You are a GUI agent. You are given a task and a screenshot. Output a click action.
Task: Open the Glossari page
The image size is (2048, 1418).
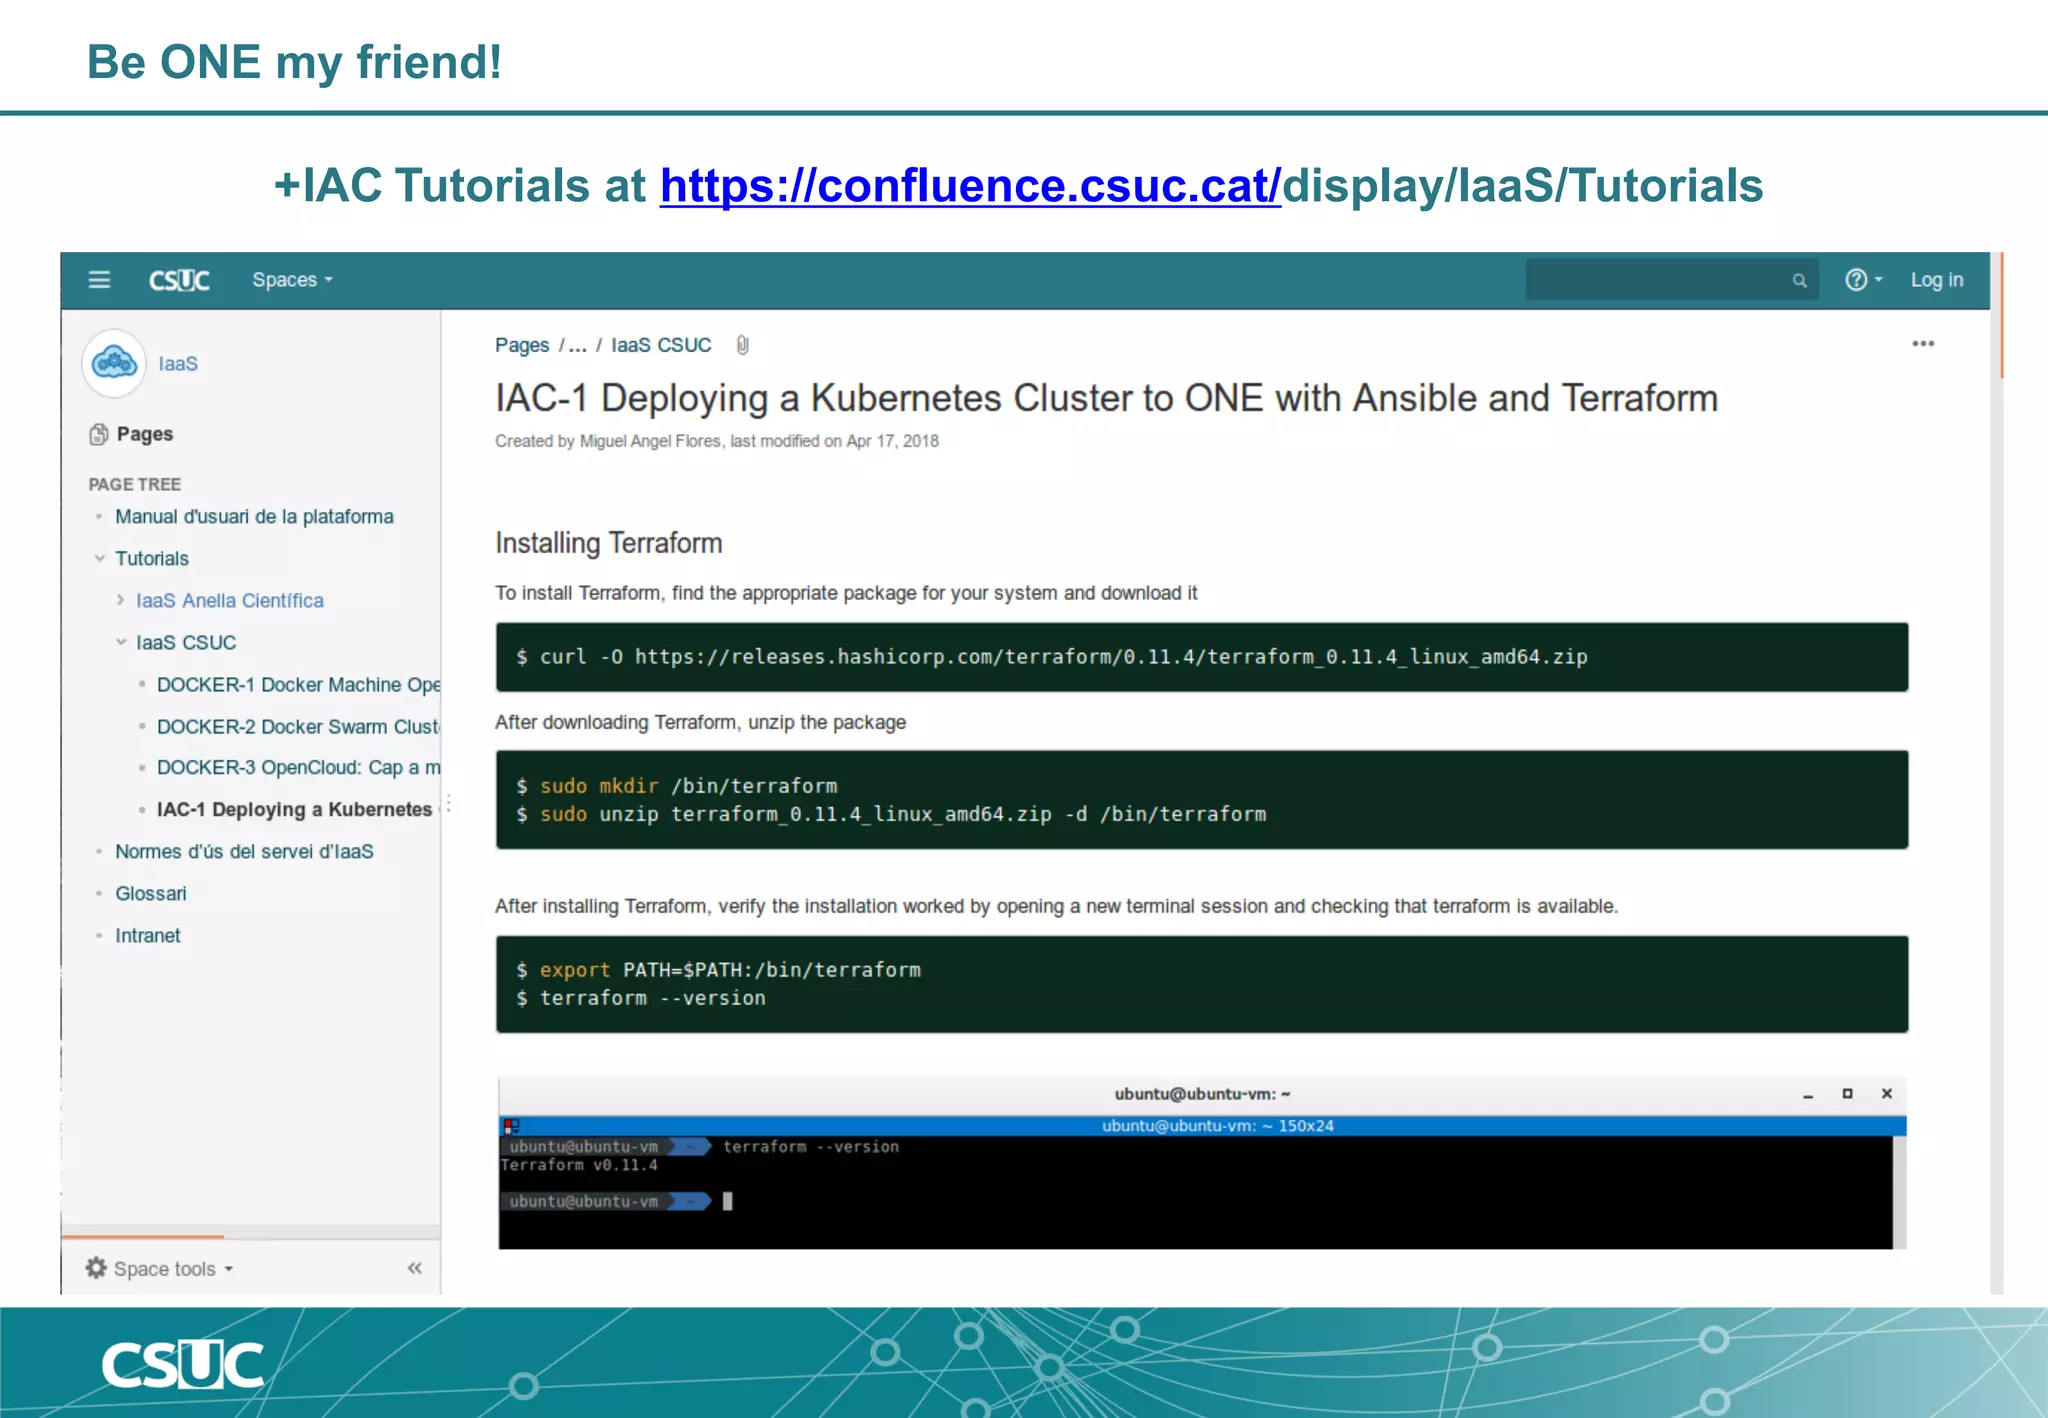151,894
